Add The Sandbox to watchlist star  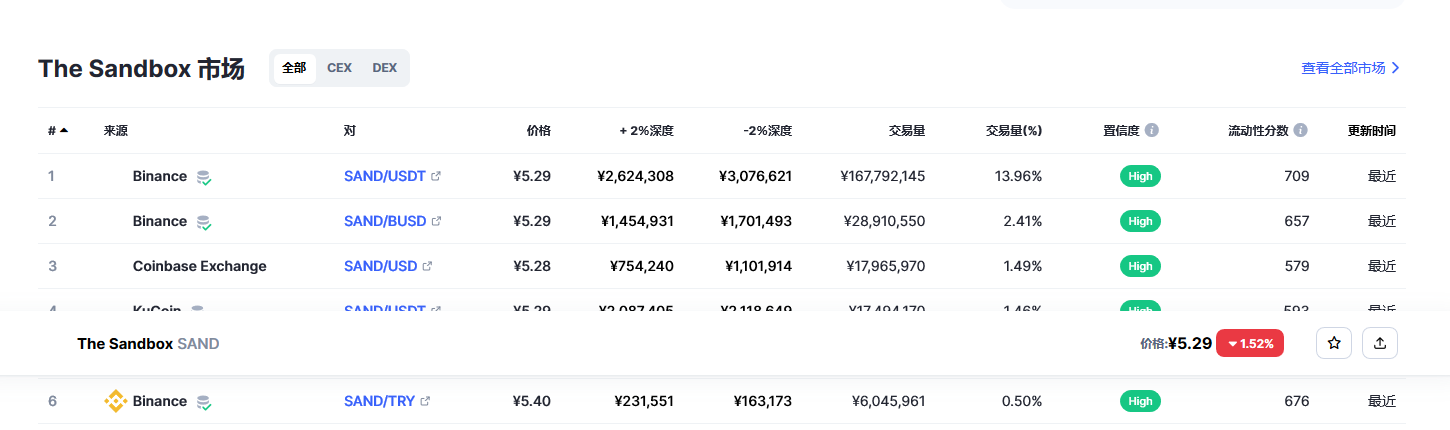coord(1334,343)
